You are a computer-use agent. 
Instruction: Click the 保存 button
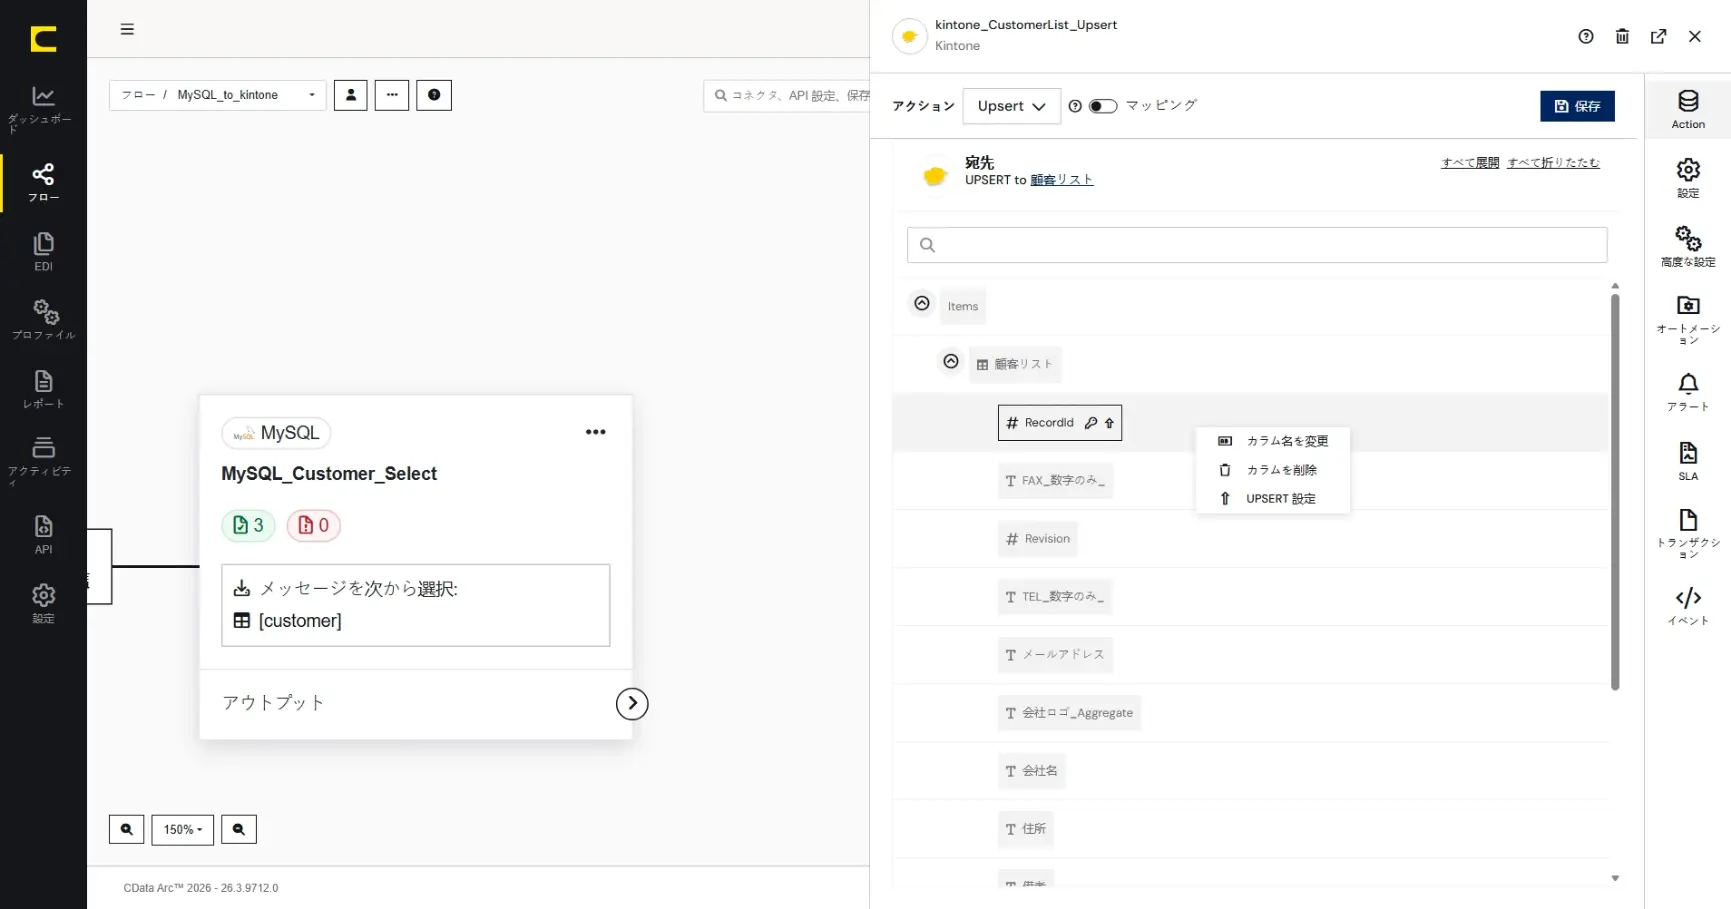click(x=1577, y=106)
